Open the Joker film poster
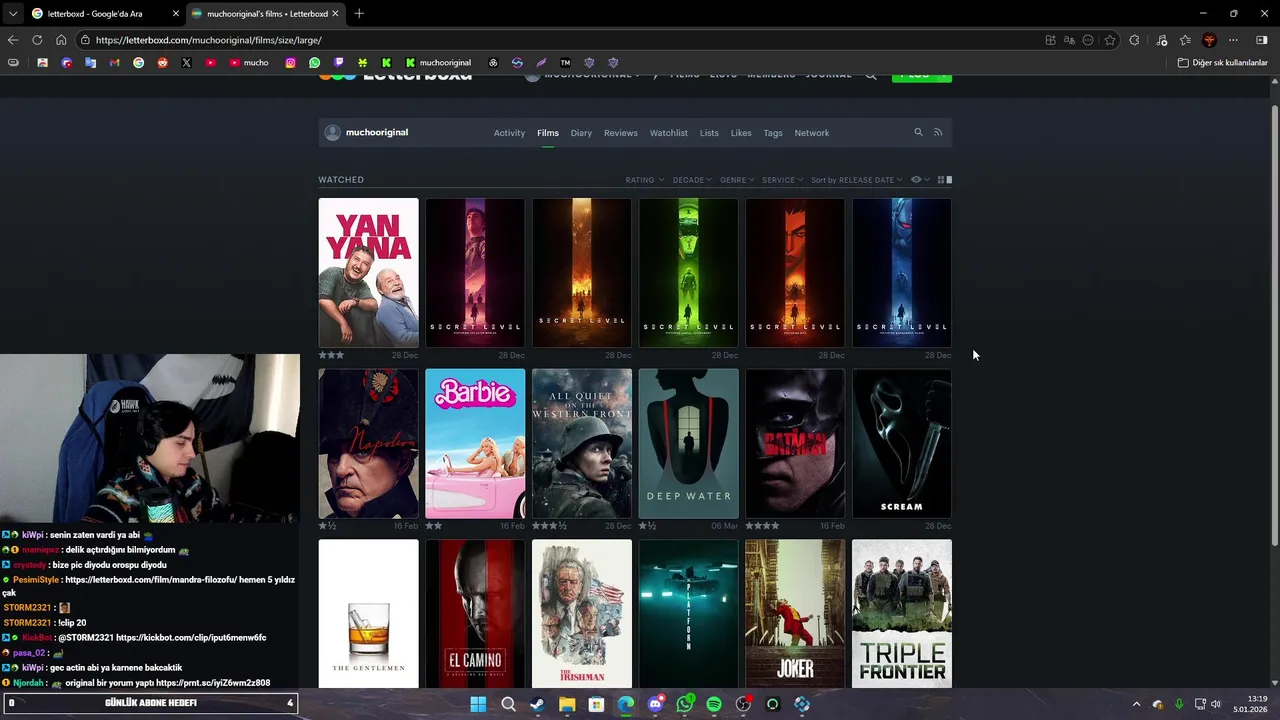Screen dimensions: 1280x720 click(795, 614)
